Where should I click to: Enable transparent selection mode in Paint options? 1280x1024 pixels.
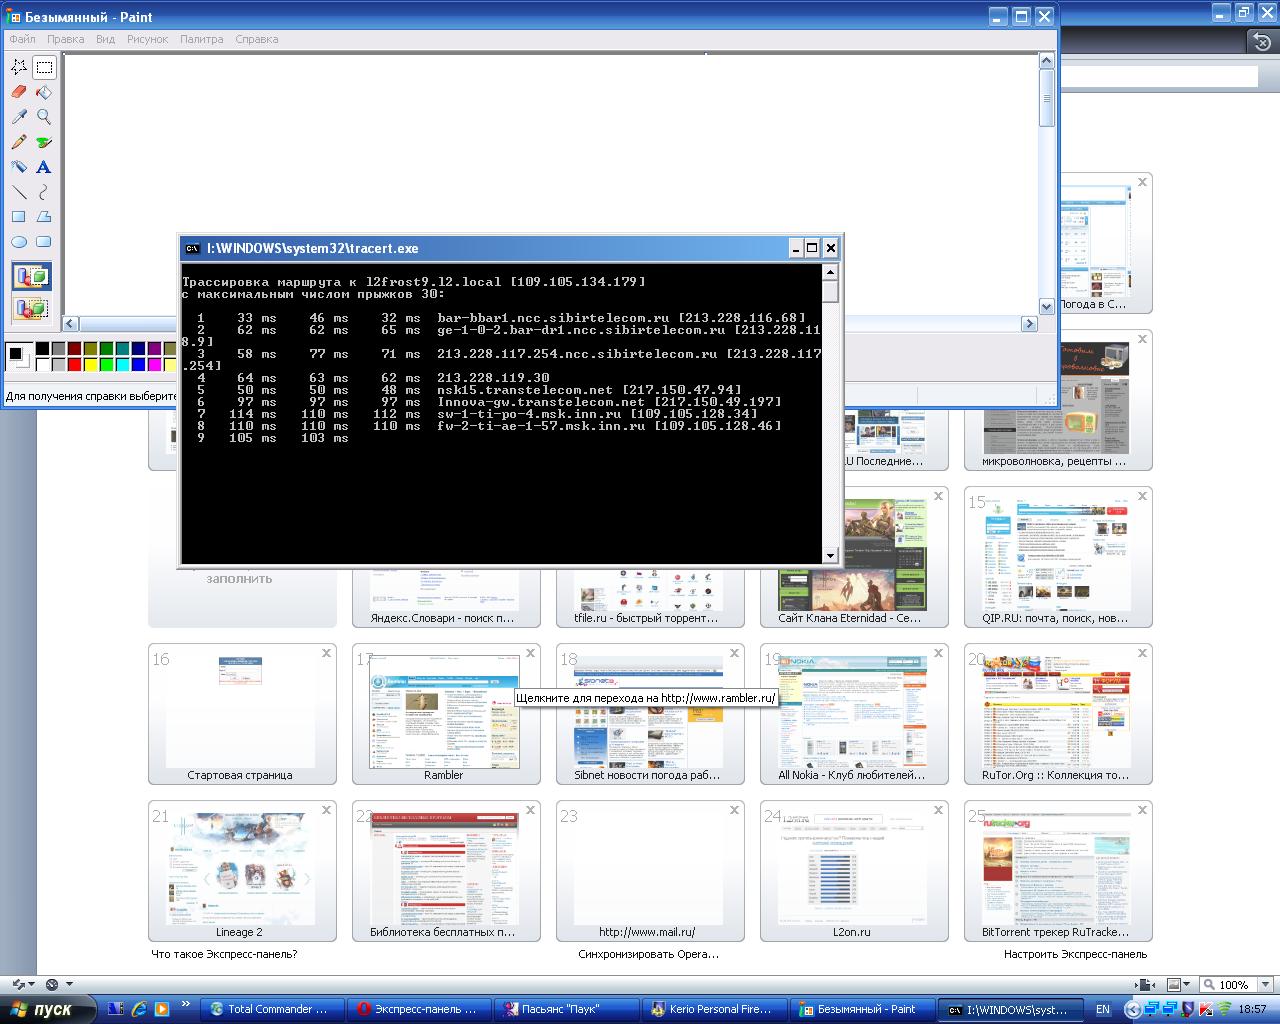click(31, 308)
